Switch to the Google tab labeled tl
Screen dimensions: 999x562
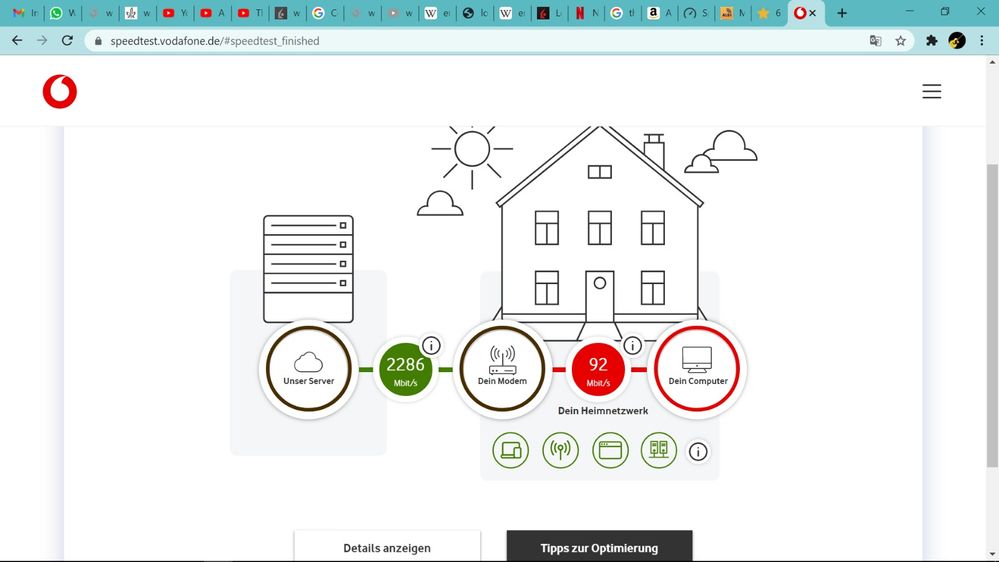624,13
